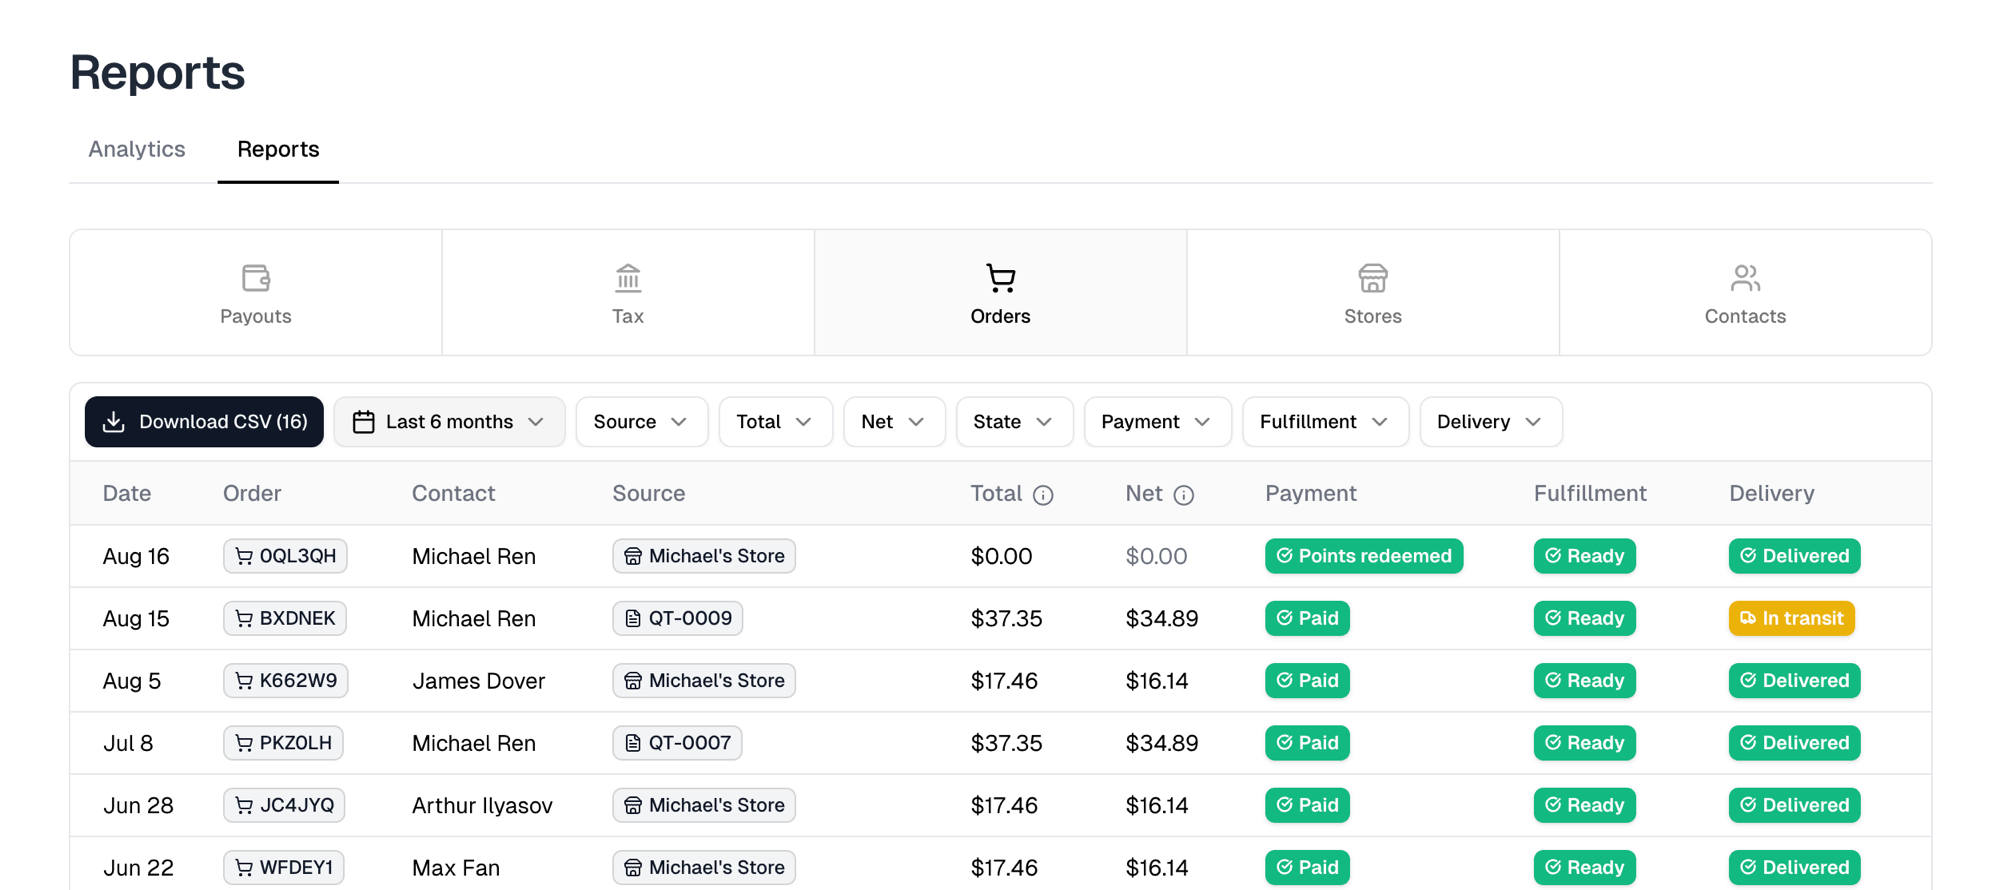Image resolution: width=2000 pixels, height=890 pixels.
Task: Click the Contact column header
Action: [454, 493]
